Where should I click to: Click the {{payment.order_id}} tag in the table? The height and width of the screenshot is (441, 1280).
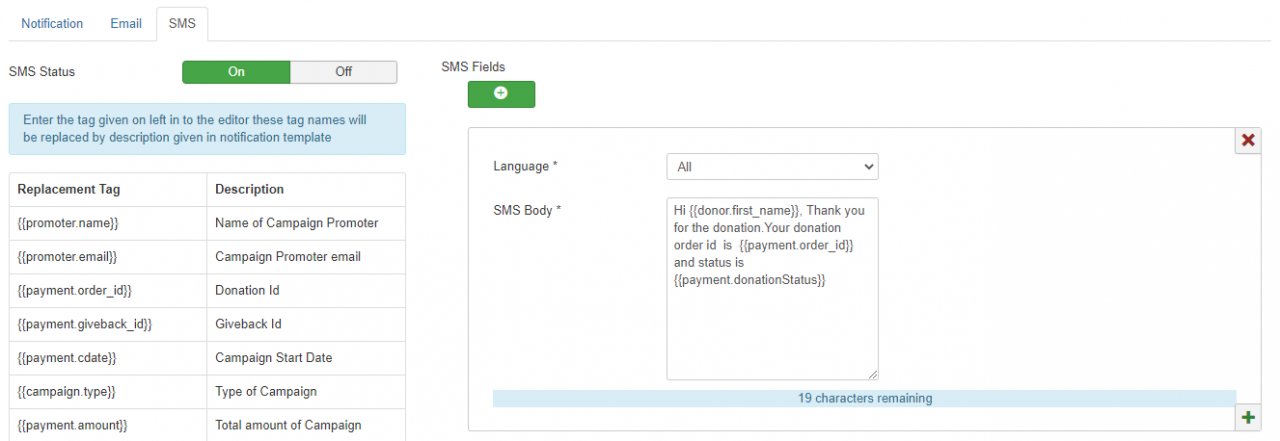75,291
